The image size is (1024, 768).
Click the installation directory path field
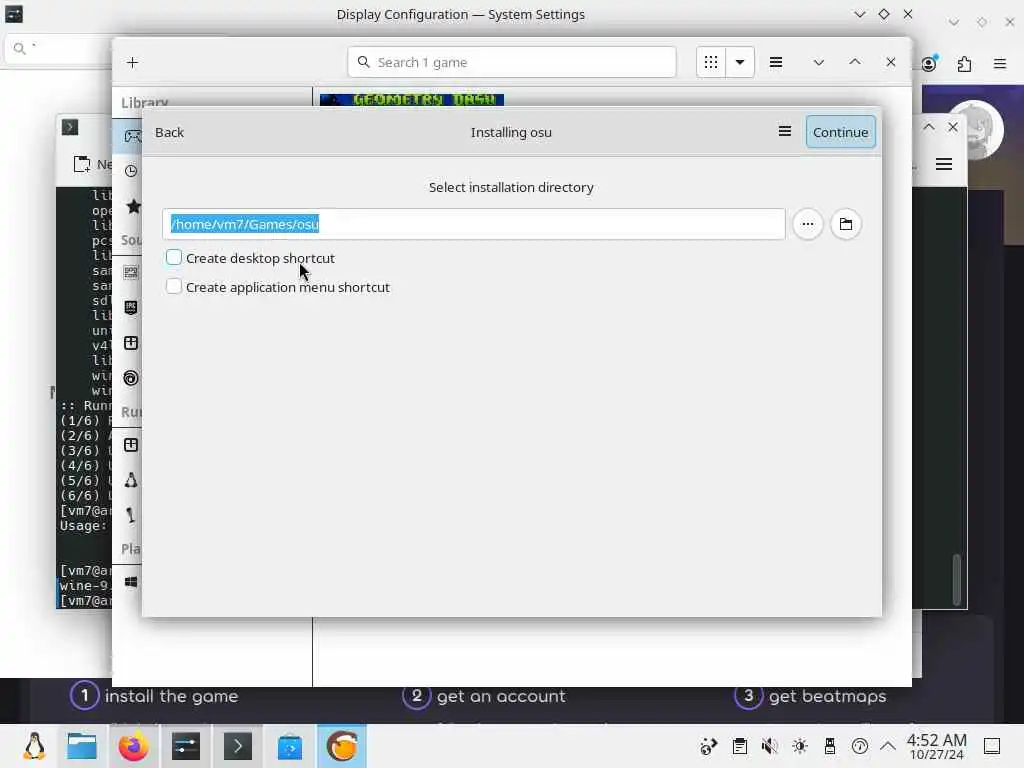pos(474,224)
